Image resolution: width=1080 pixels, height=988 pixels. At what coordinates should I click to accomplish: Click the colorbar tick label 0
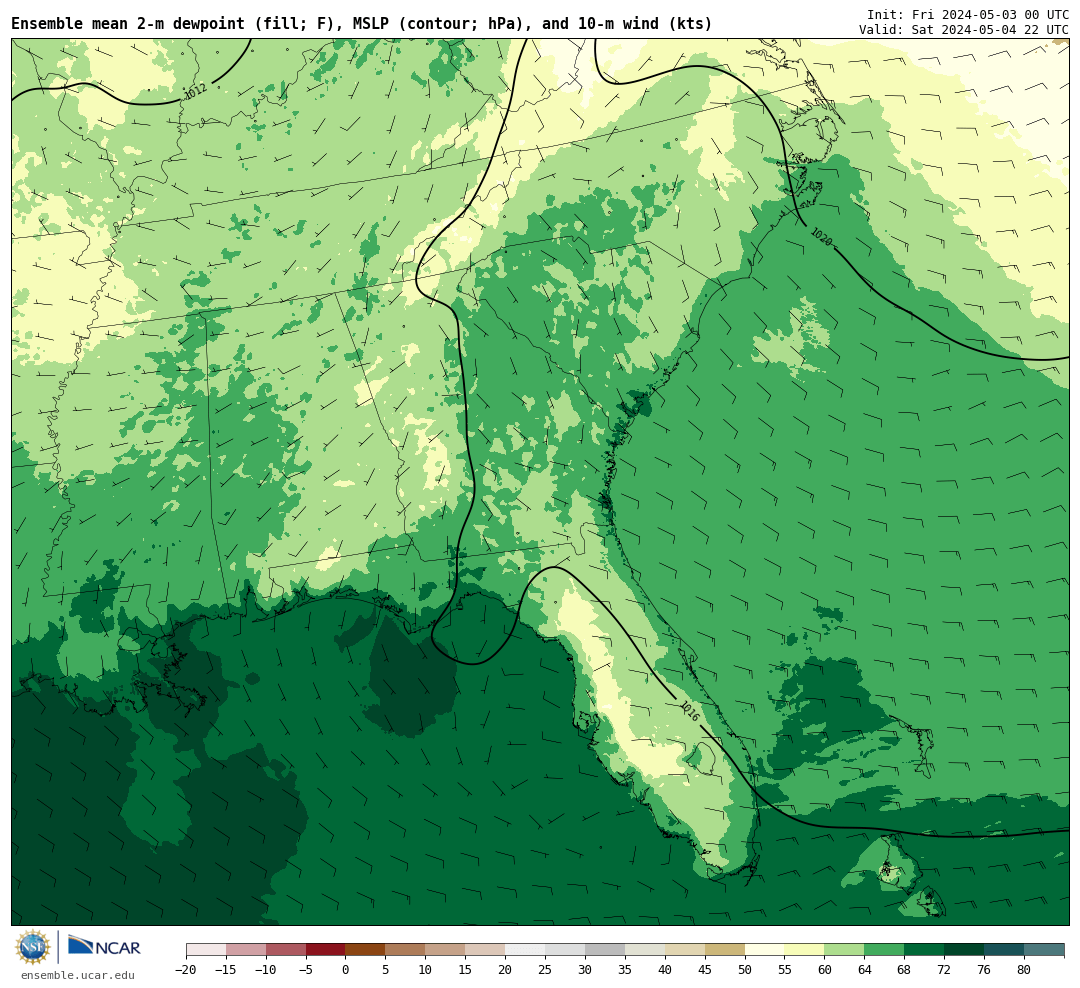(x=346, y=969)
